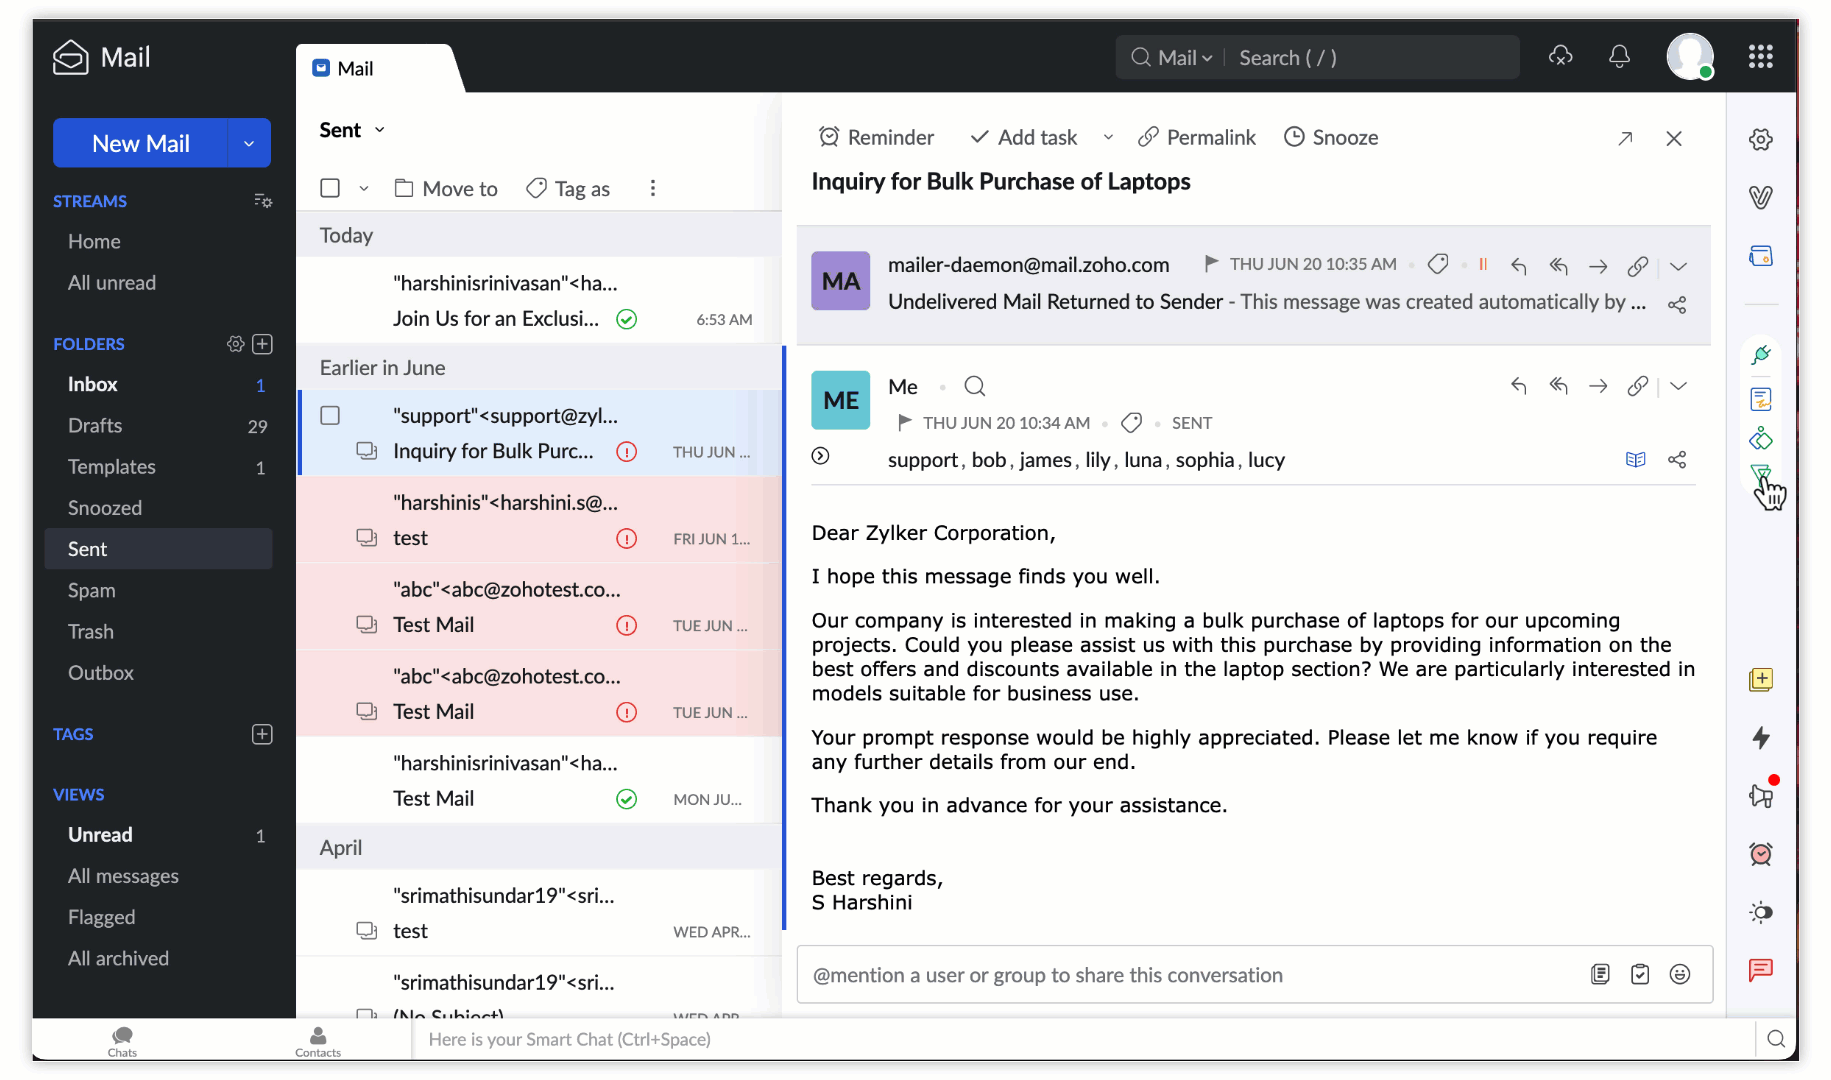The height and width of the screenshot is (1080, 1831).
Task: Open the 'Join Us for an Exclusi...' email
Action: [x=539, y=301]
